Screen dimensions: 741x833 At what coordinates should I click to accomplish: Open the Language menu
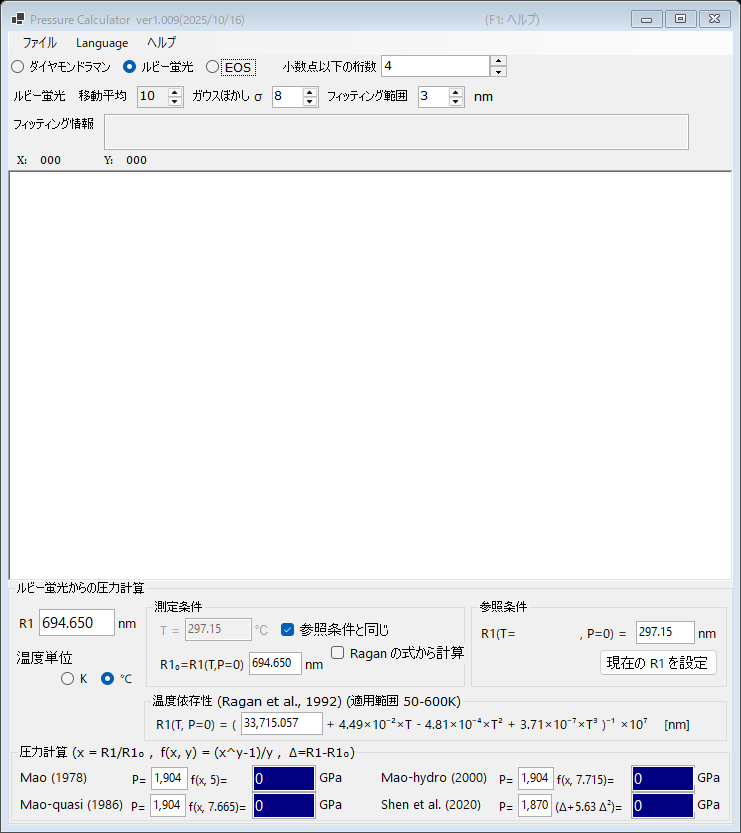click(x=102, y=42)
